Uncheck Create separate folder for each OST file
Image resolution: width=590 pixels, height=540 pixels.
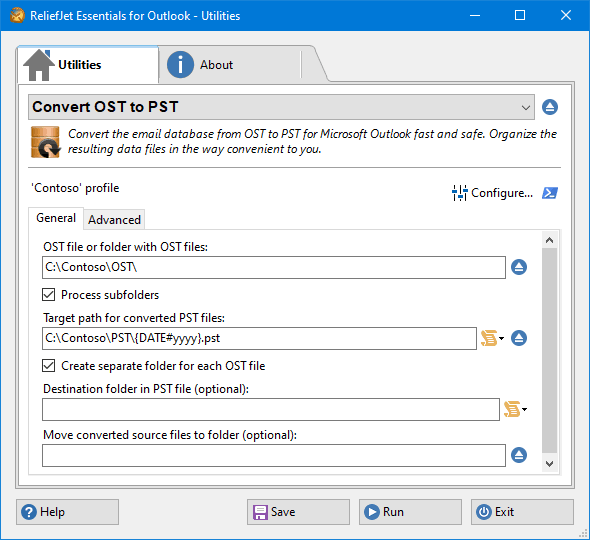49,366
